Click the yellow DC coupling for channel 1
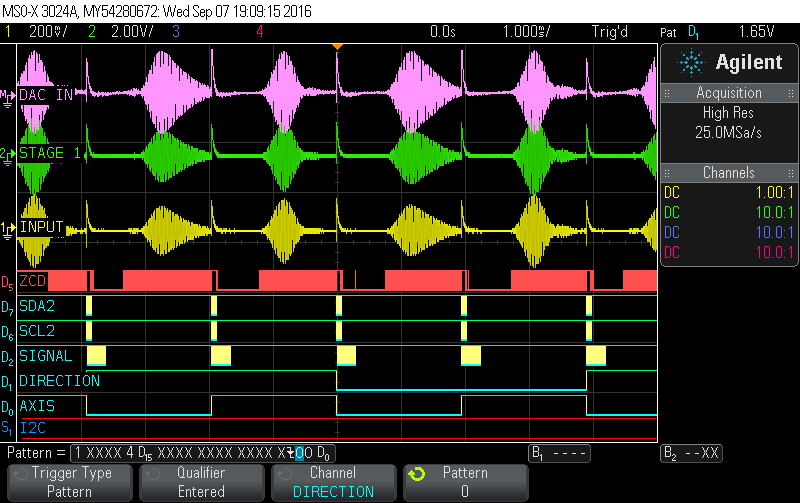The width and height of the screenshot is (800, 503). (672, 192)
